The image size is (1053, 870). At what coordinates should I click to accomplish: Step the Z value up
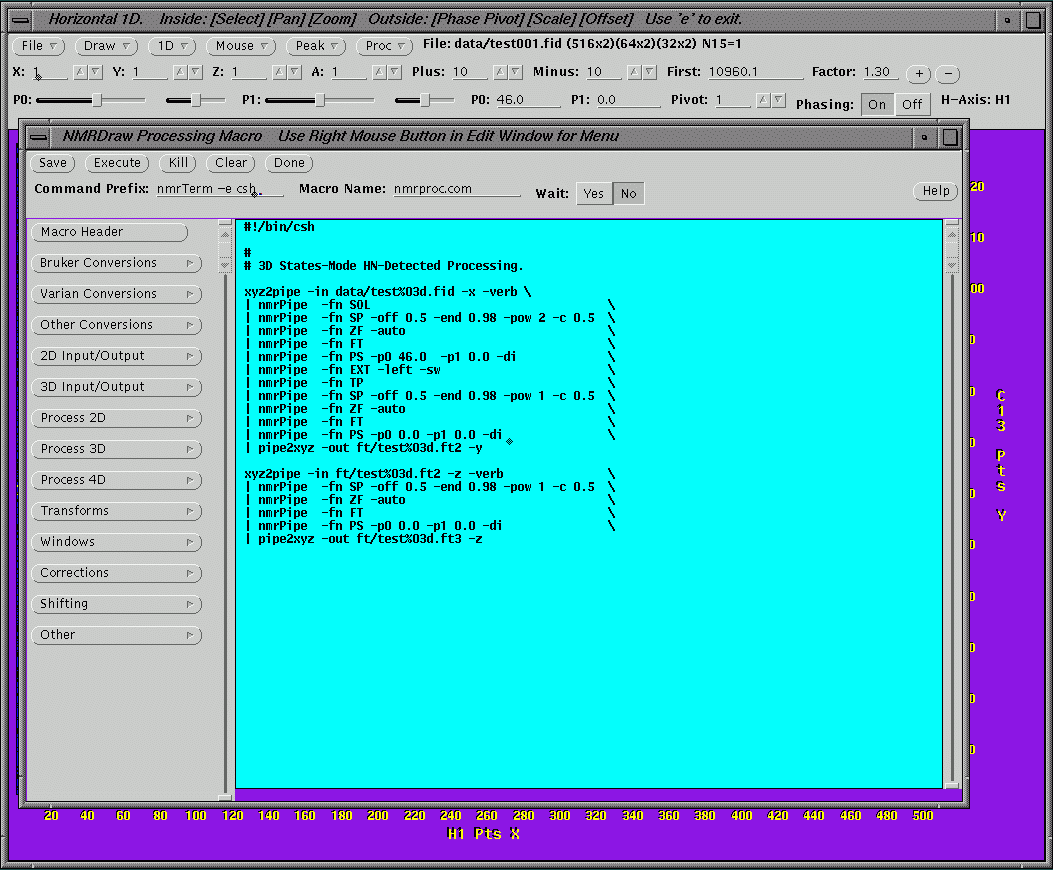pyautogui.click(x=279, y=71)
